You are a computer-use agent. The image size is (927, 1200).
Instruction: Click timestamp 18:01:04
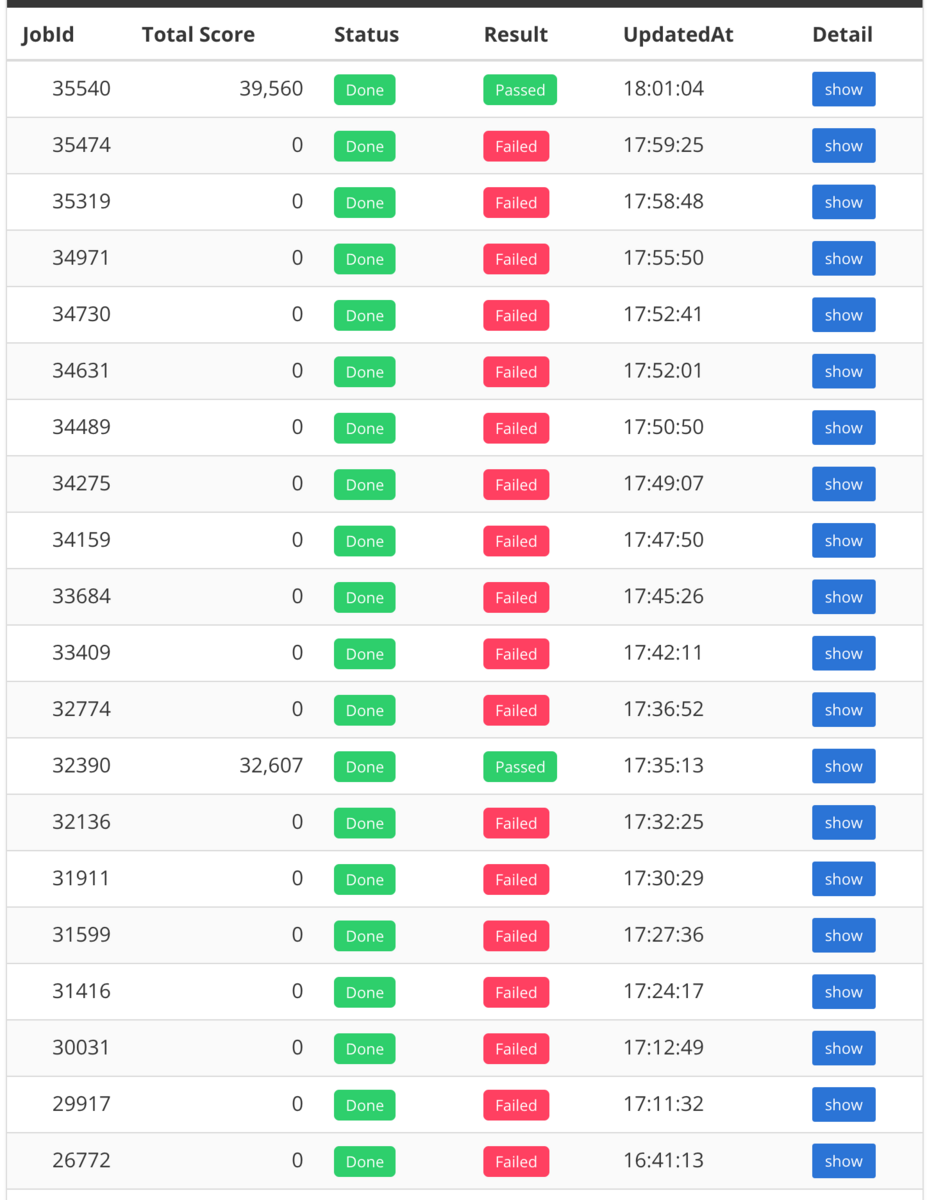(663, 89)
